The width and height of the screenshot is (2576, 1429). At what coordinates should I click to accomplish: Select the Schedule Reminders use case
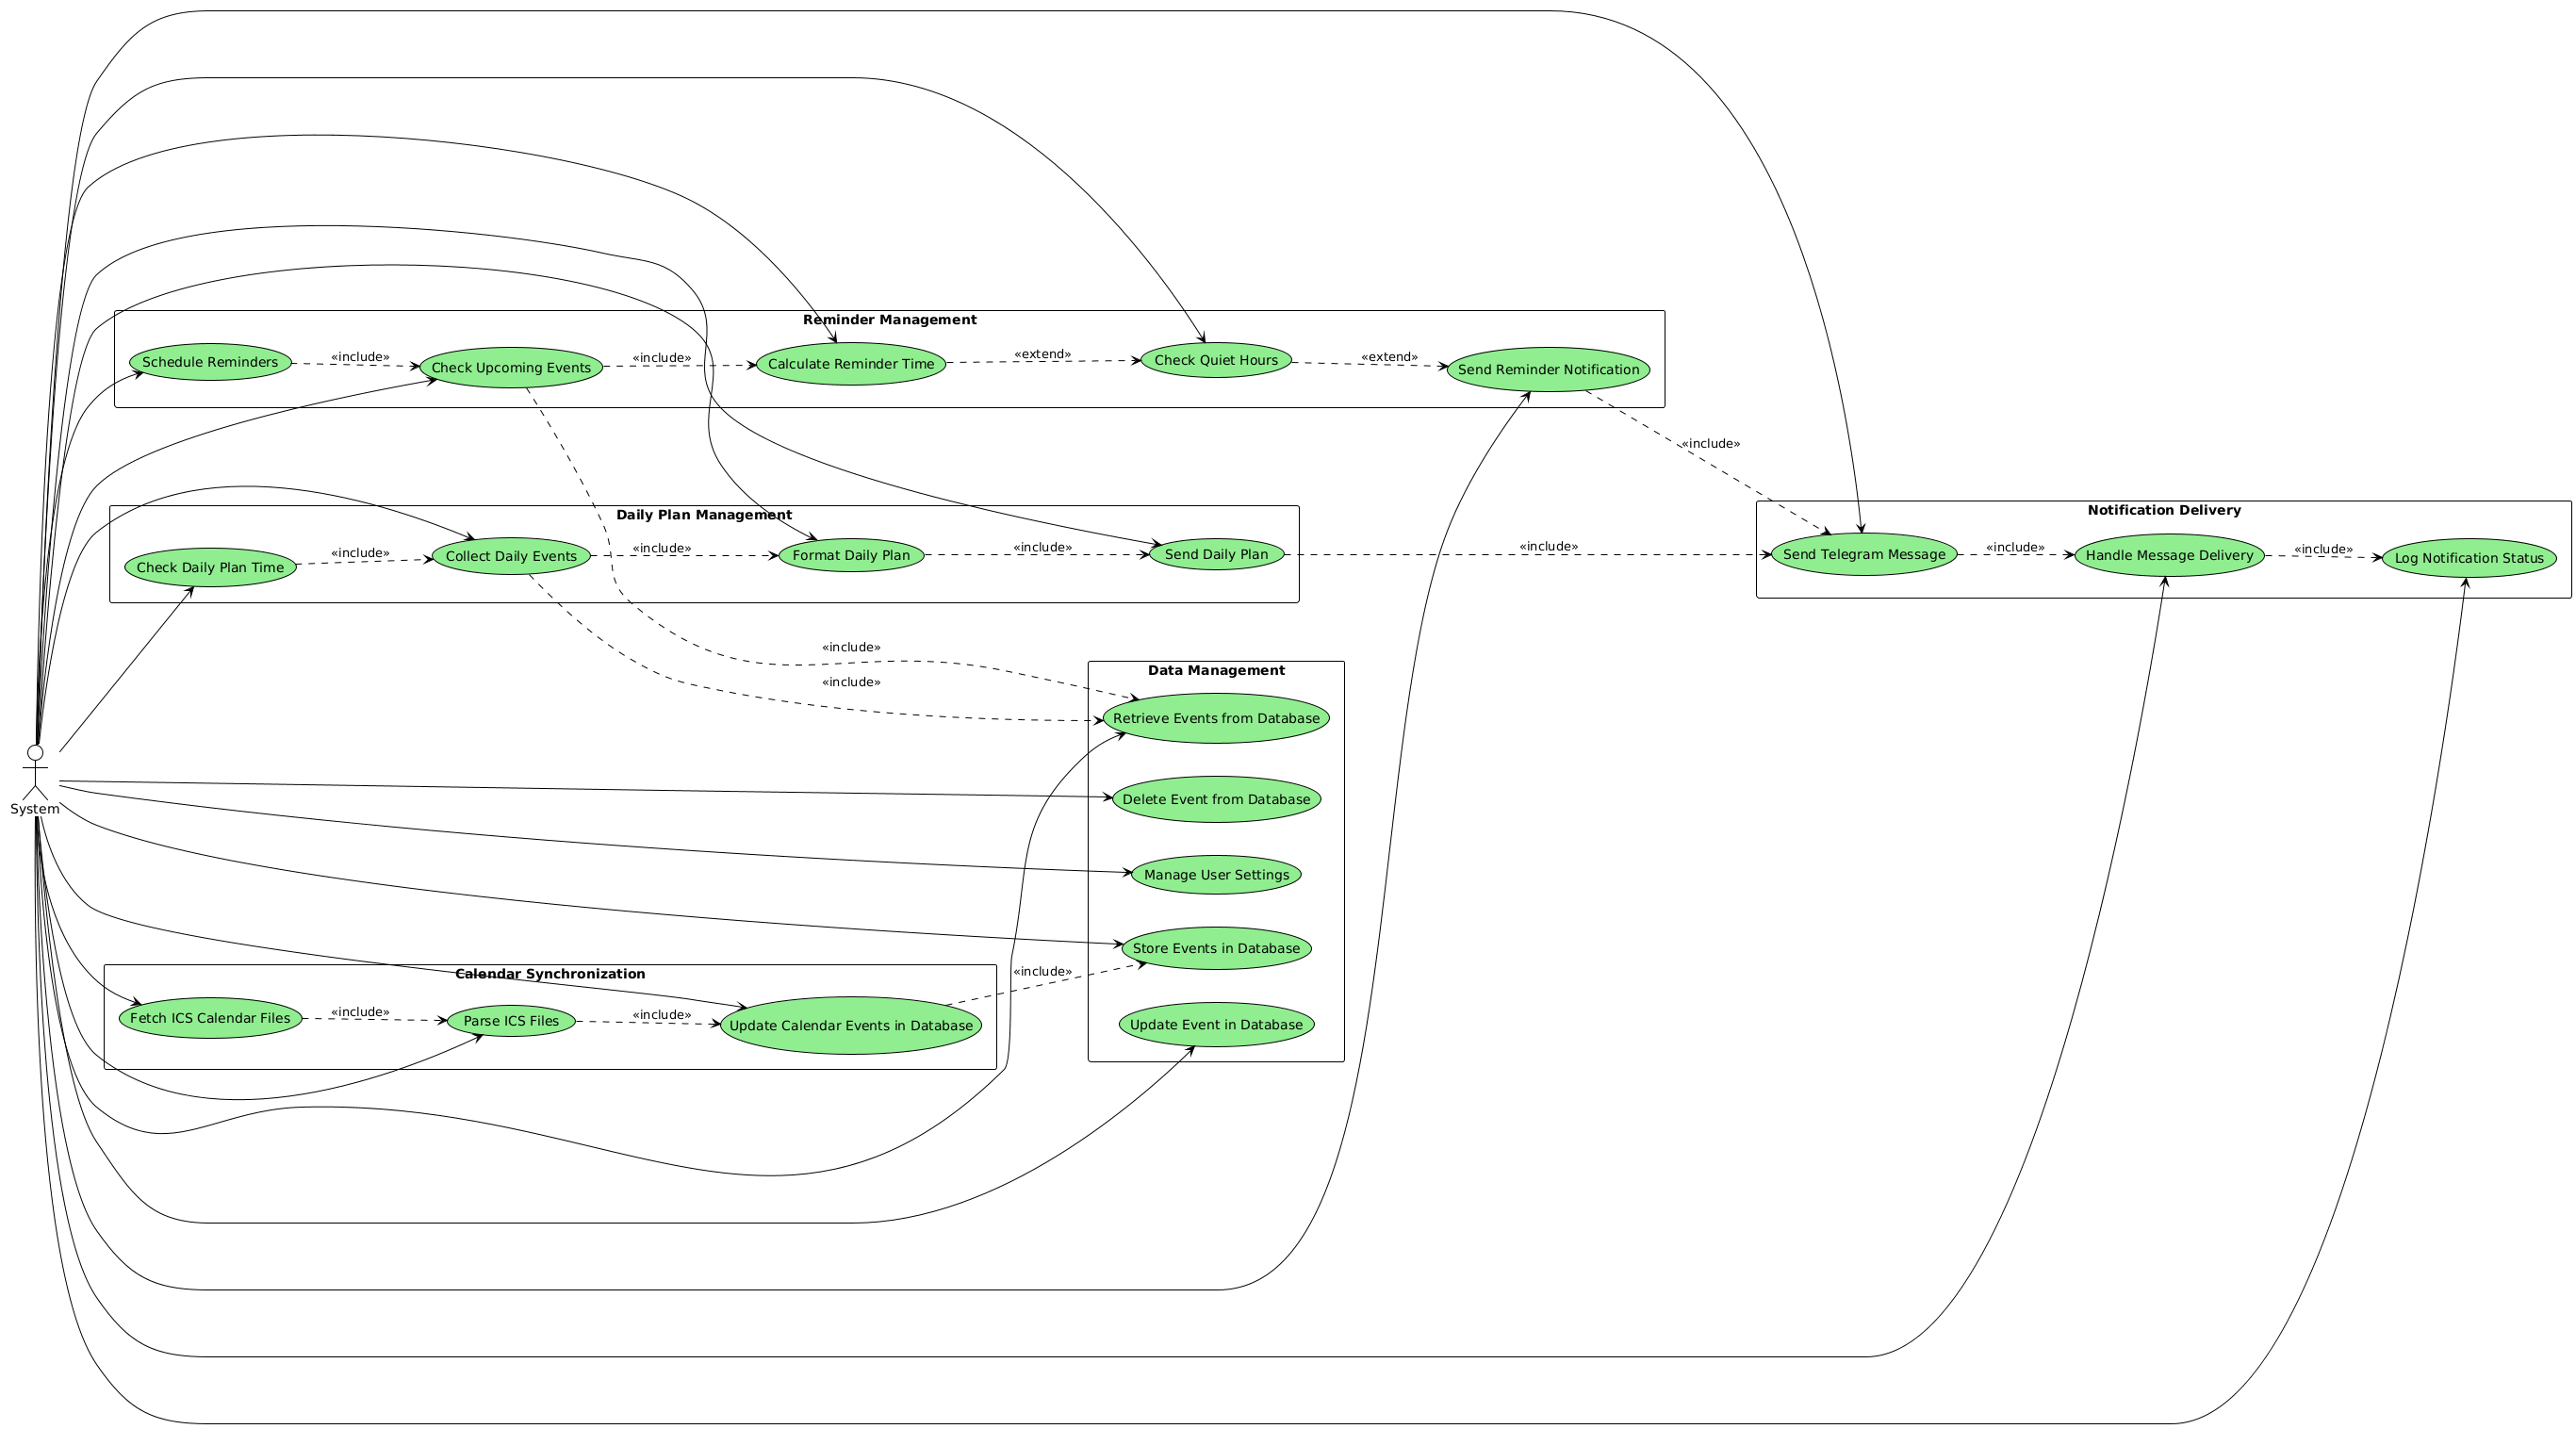pos(210,362)
